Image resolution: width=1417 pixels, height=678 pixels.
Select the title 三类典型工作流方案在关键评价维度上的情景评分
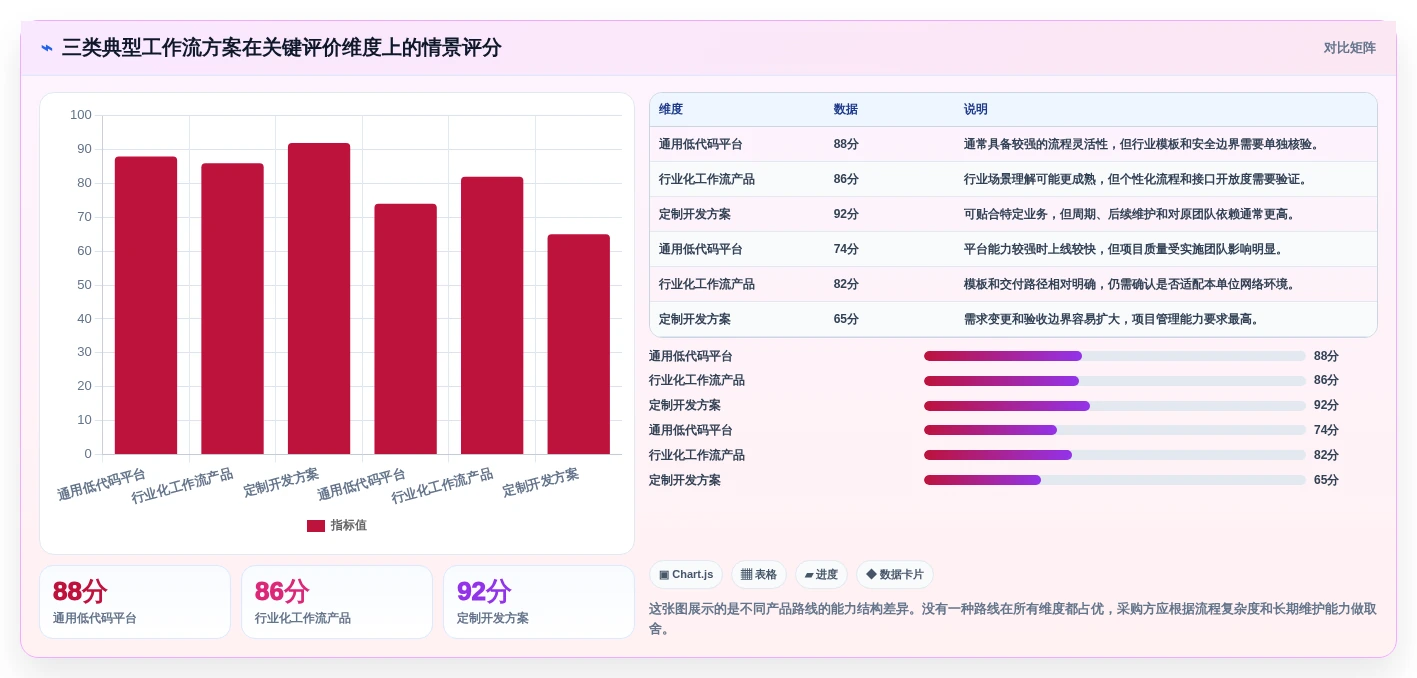point(281,48)
